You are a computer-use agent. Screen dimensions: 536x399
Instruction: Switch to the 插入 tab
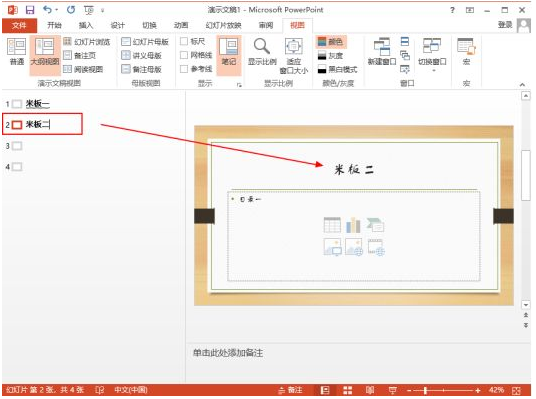(85, 25)
